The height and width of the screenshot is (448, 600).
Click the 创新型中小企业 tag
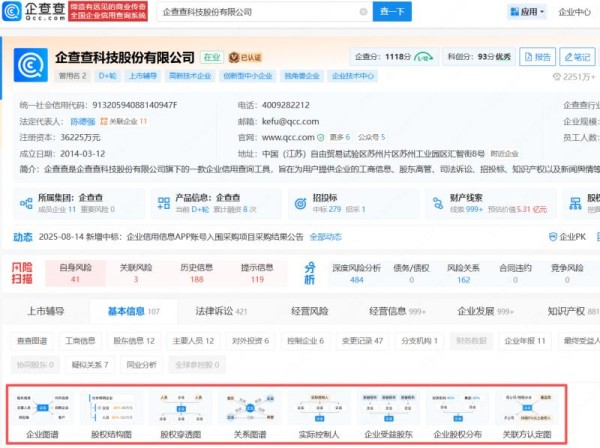pyautogui.click(x=248, y=76)
